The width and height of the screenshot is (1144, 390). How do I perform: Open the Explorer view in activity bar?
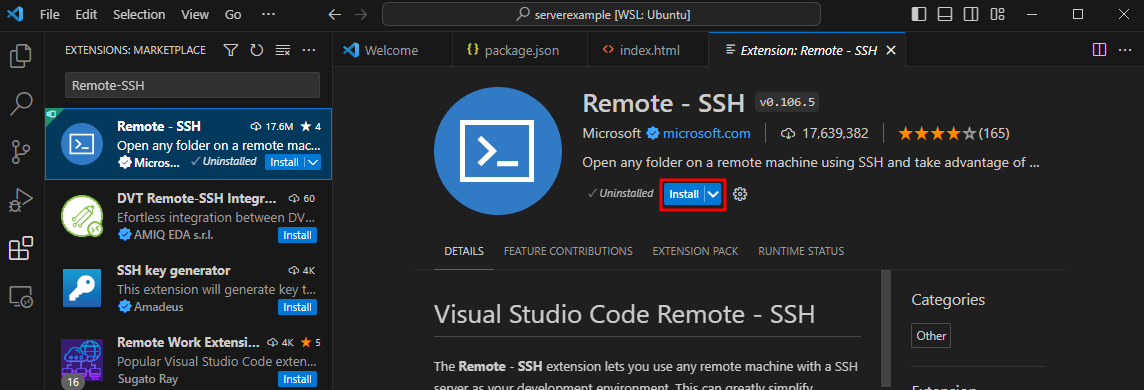click(20, 56)
